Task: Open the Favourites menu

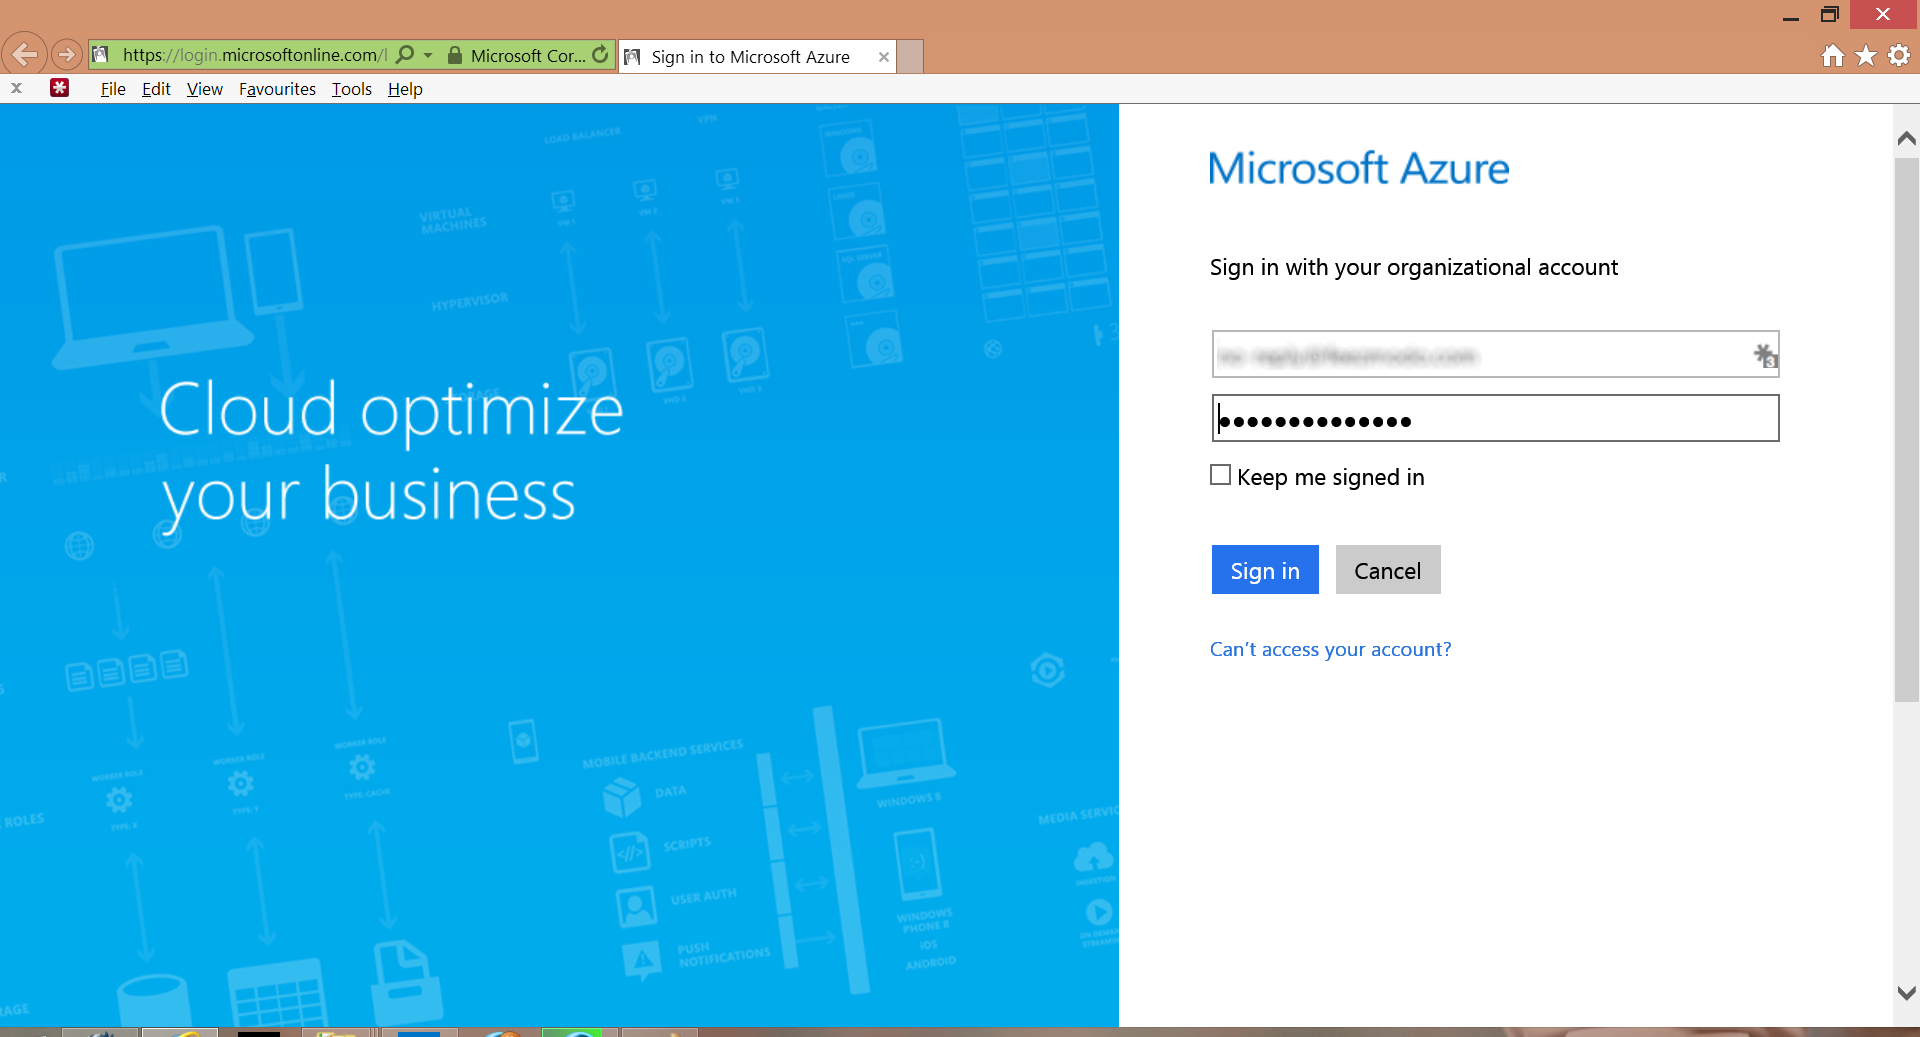Action: pyautogui.click(x=277, y=89)
